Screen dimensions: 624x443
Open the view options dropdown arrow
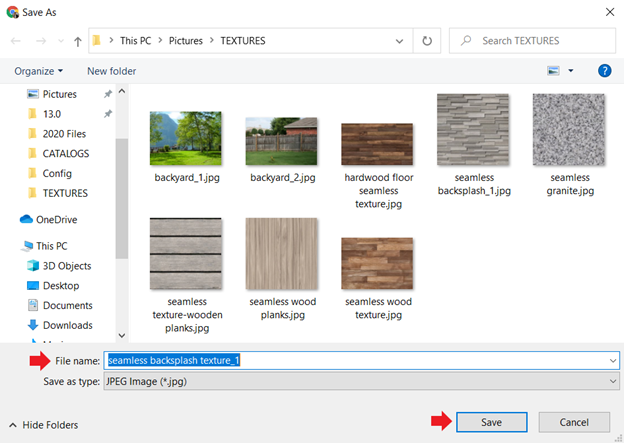pyautogui.click(x=571, y=71)
